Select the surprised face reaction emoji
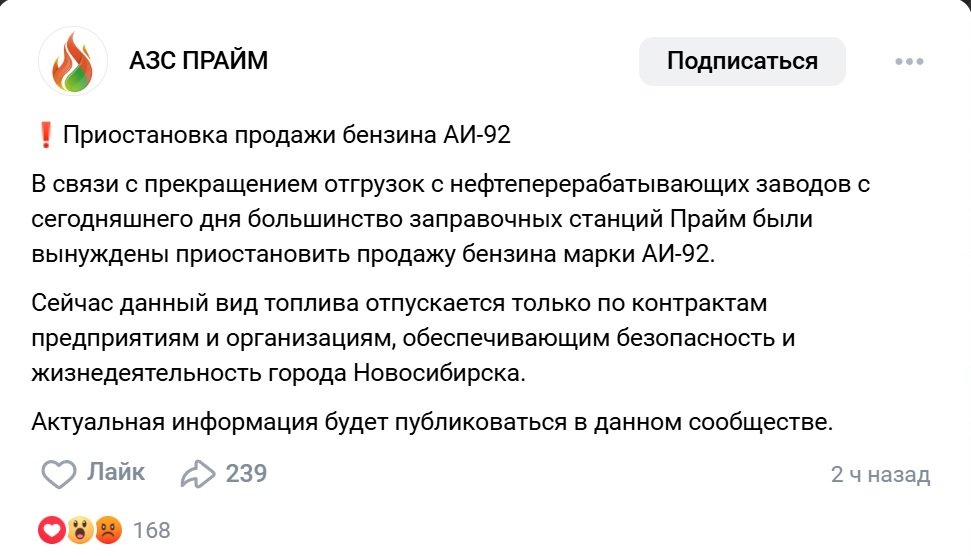The height and width of the screenshot is (556, 971). pos(80,530)
